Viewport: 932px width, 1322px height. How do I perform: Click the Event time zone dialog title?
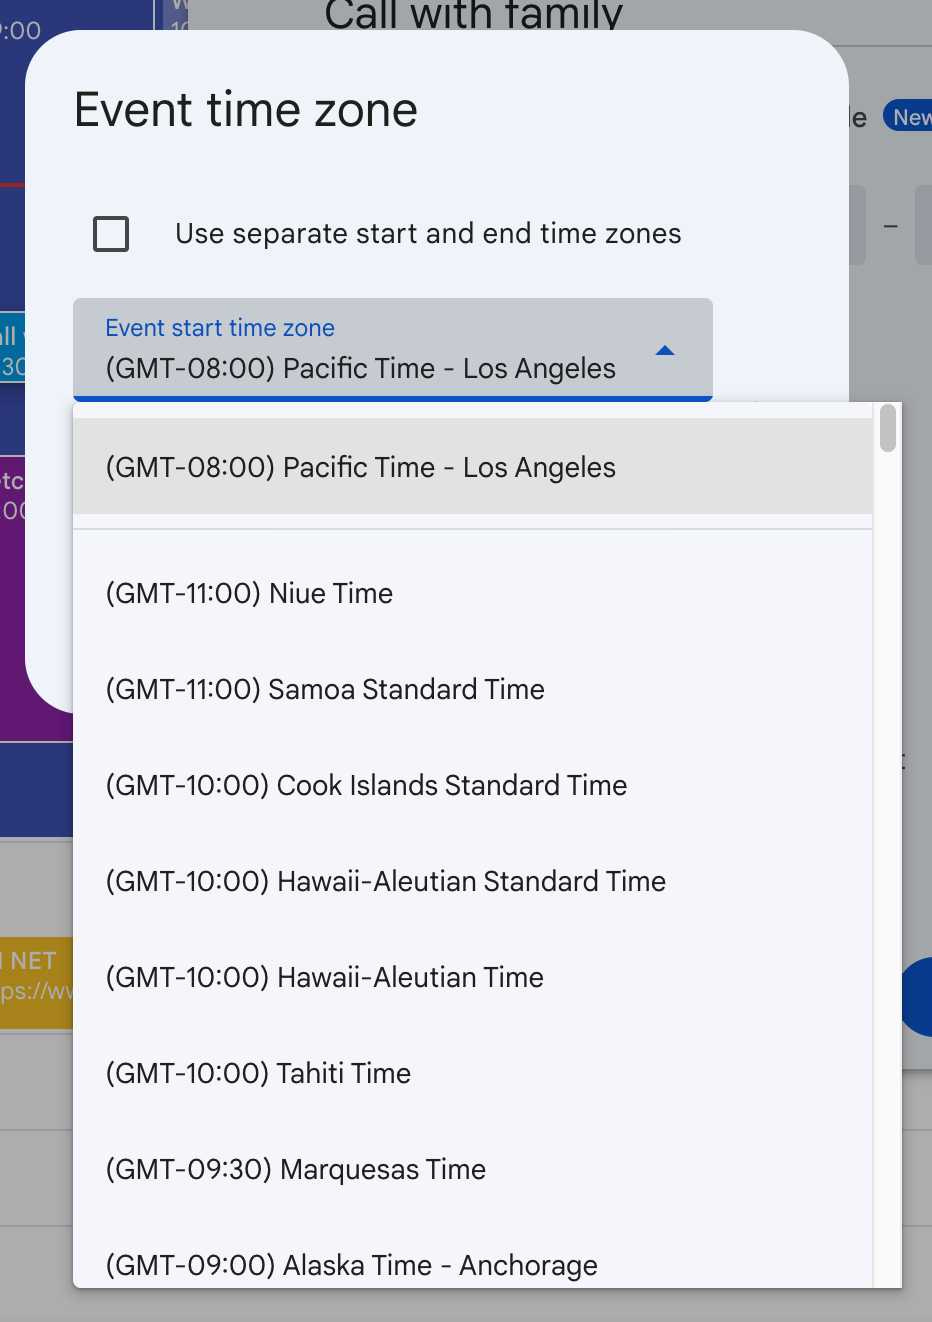[245, 110]
